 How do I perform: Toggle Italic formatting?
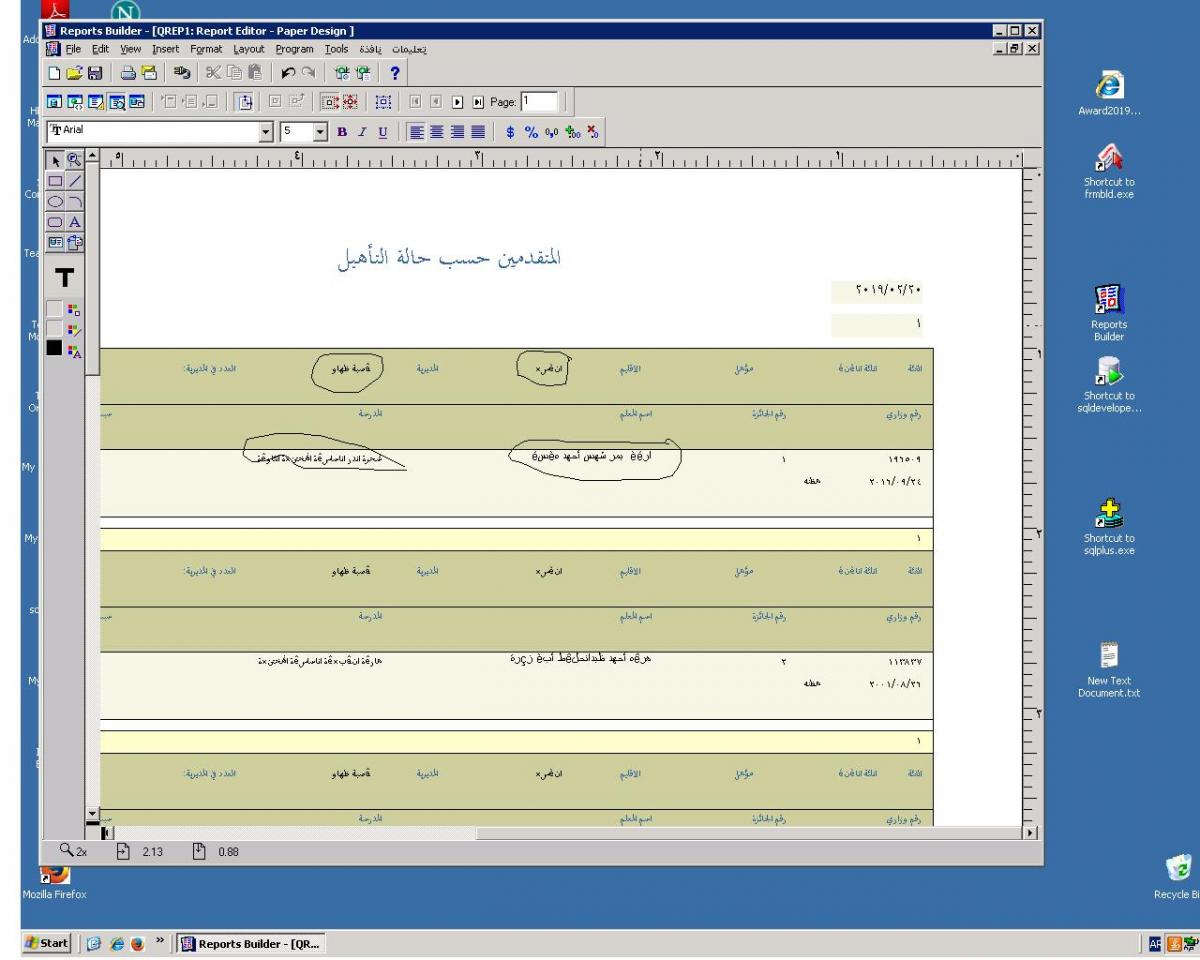tap(363, 131)
